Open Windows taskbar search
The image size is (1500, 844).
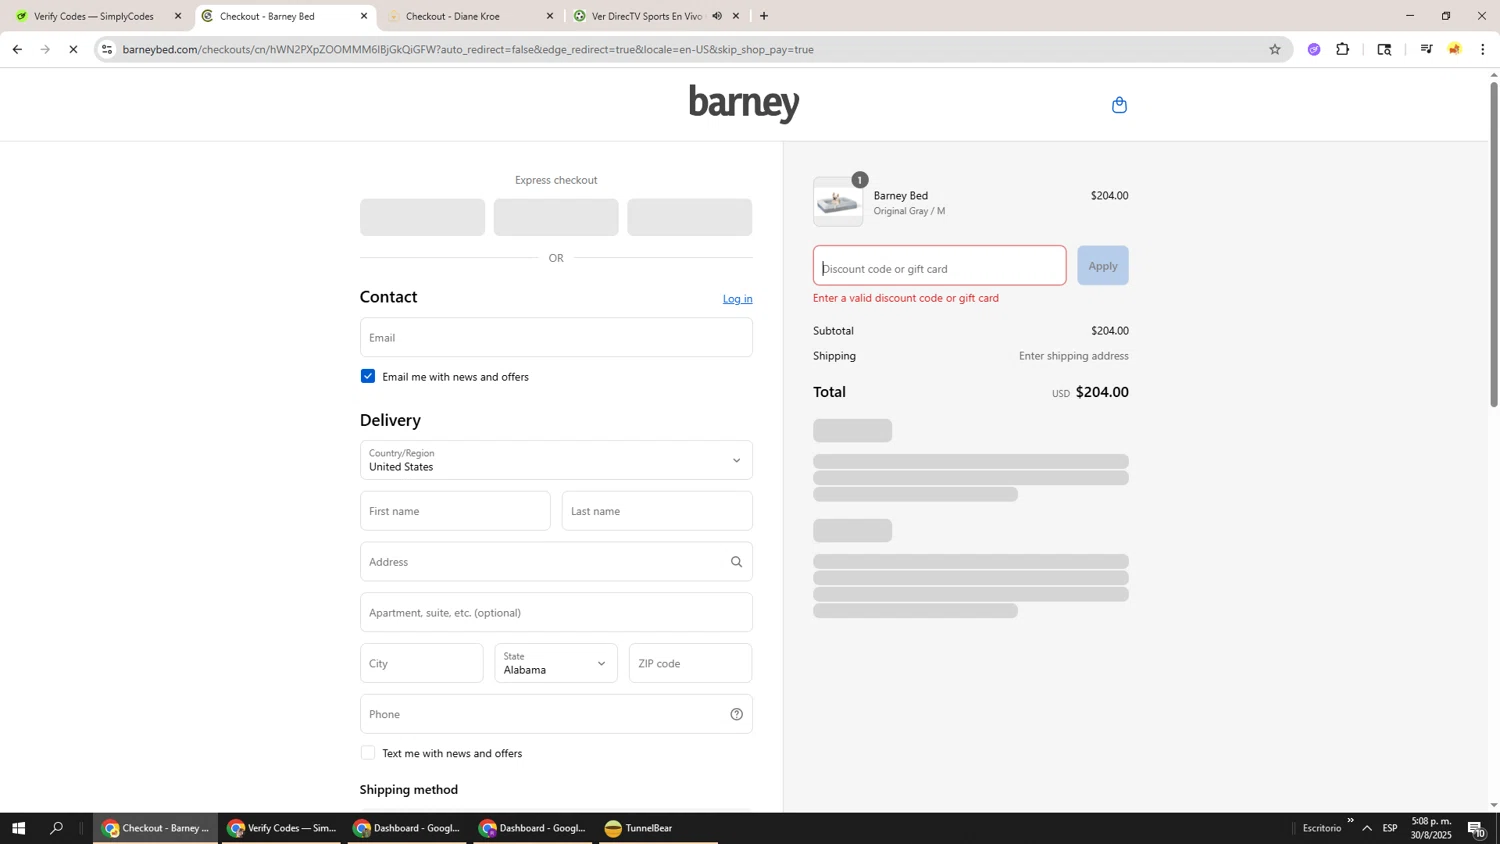[x=57, y=828]
